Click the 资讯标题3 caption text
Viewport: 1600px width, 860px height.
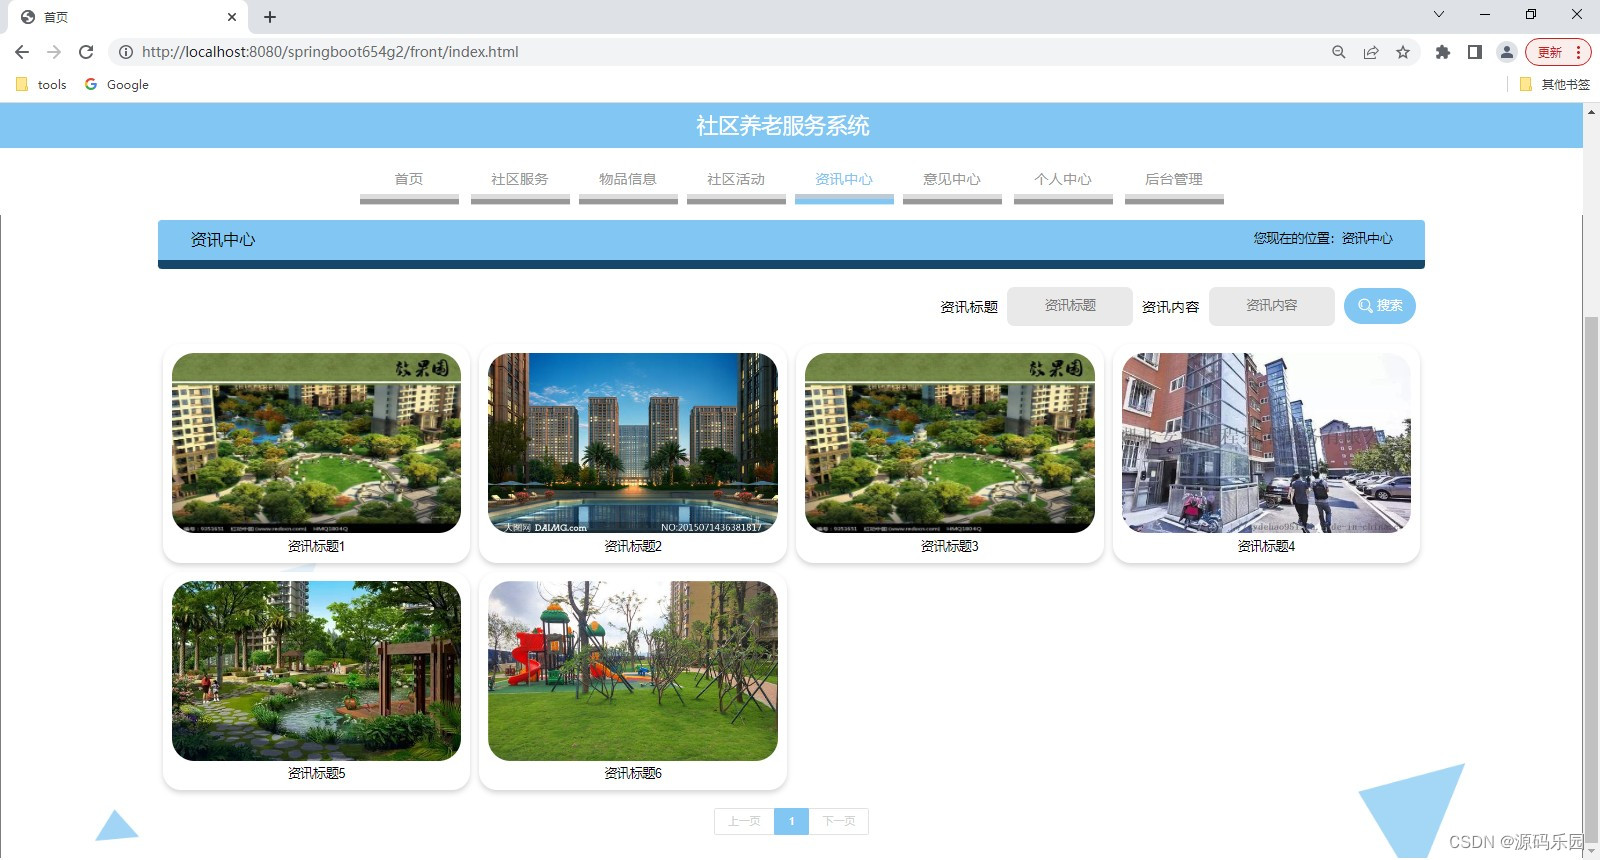click(x=950, y=547)
